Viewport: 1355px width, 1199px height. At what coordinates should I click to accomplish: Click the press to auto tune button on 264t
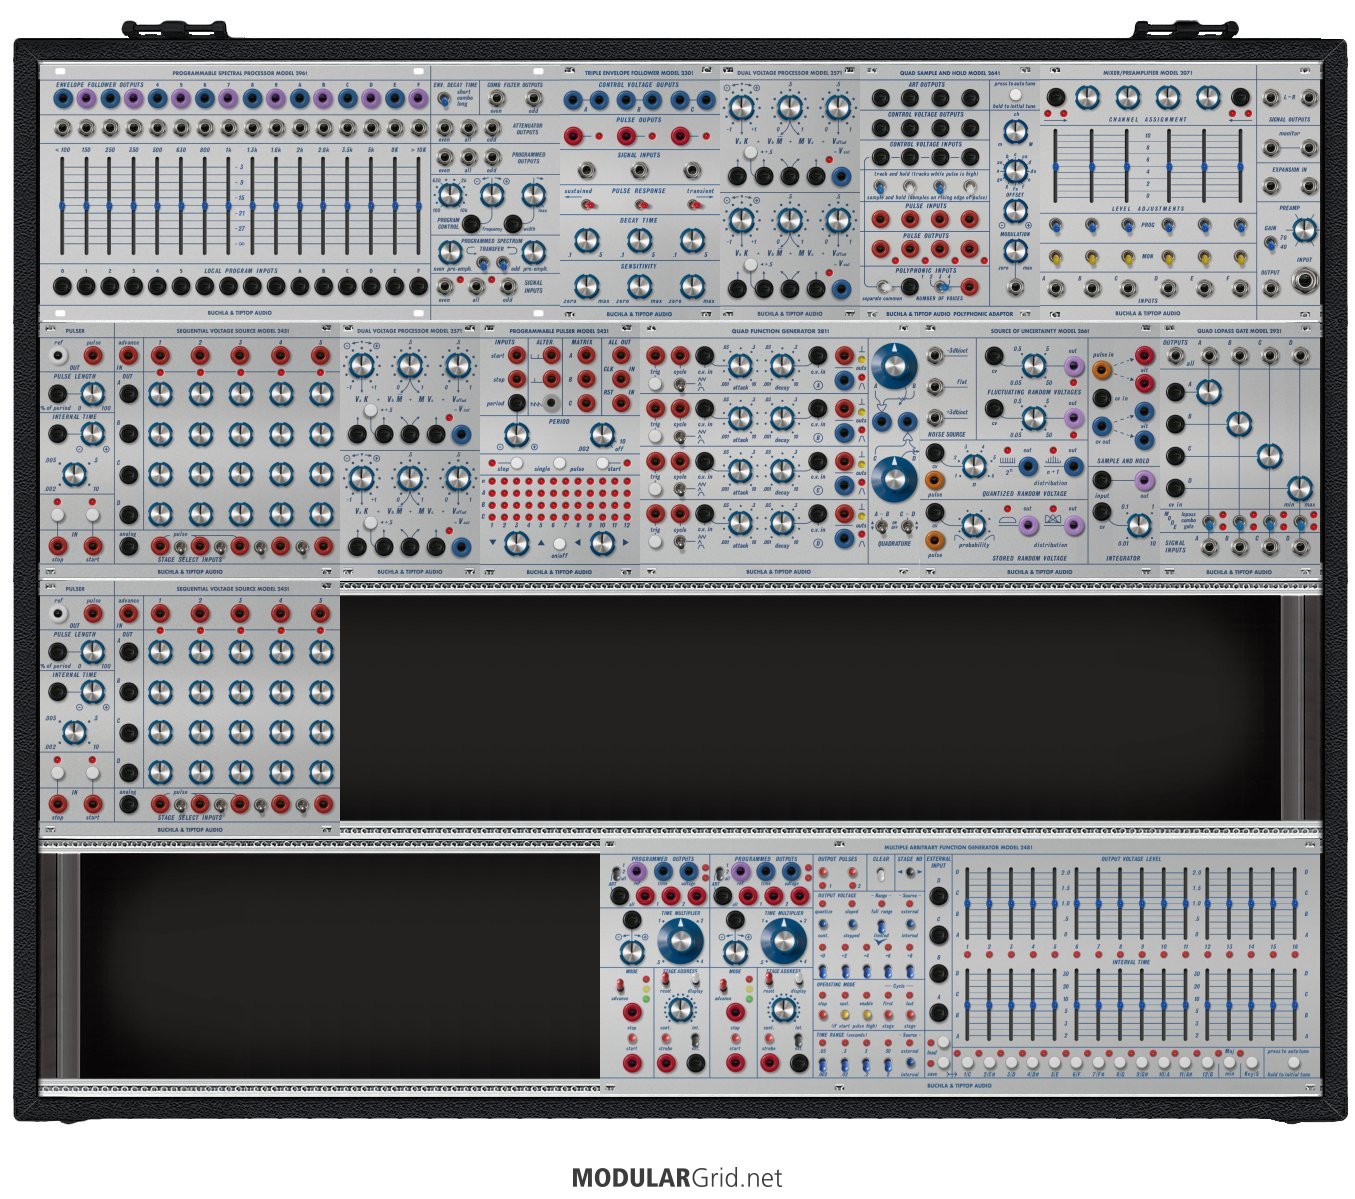pyautogui.click(x=1015, y=95)
